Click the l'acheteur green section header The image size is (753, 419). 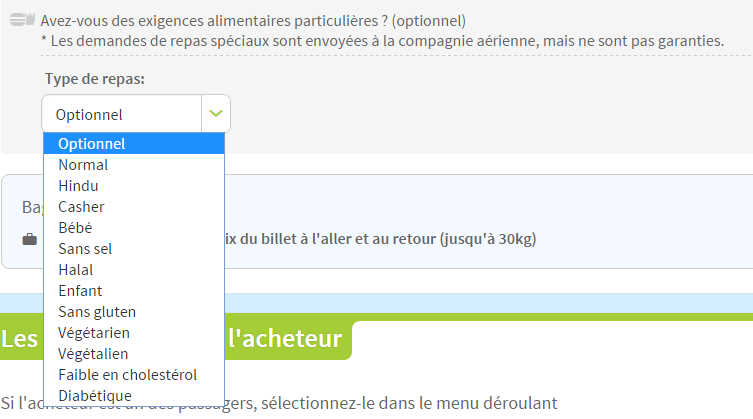pos(285,339)
